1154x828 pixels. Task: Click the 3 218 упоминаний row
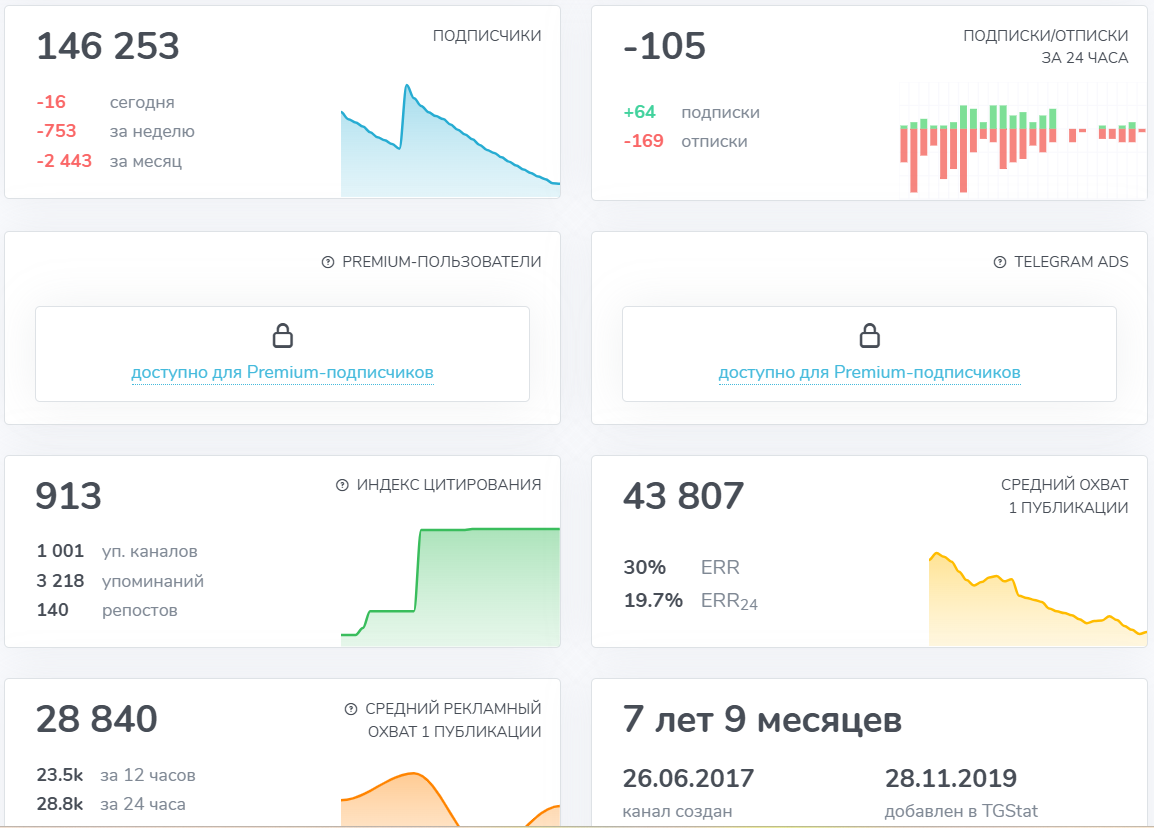click(120, 581)
